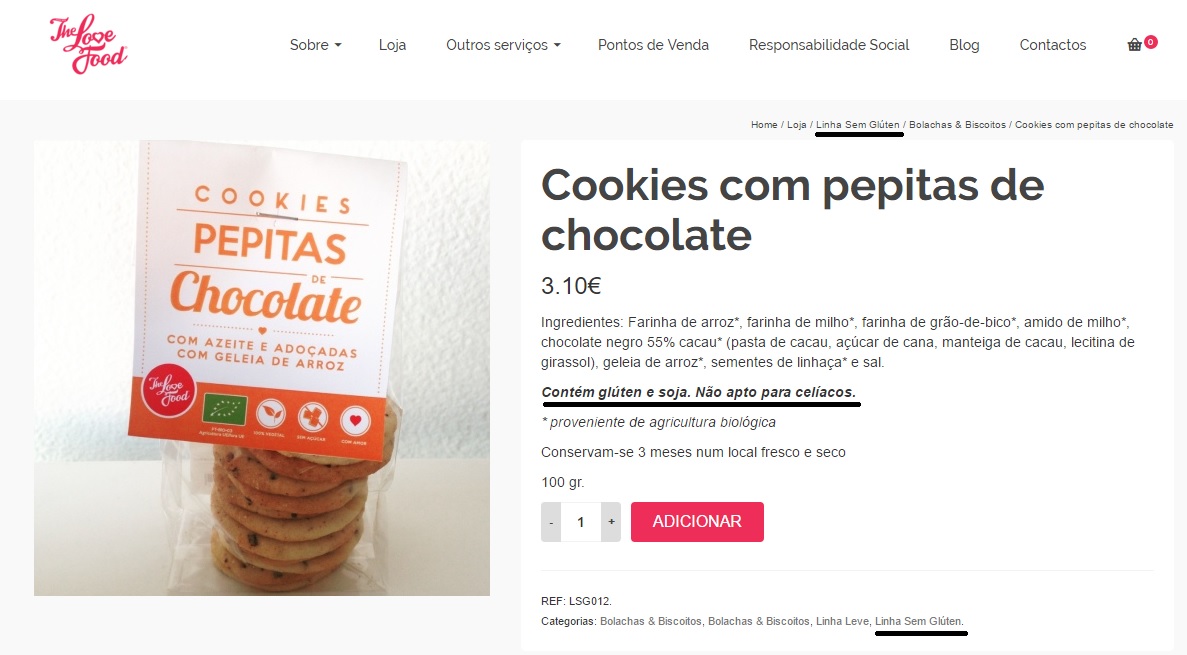Open Linha Sem Glúten breadcrumb link
1187x655 pixels.
(858, 125)
